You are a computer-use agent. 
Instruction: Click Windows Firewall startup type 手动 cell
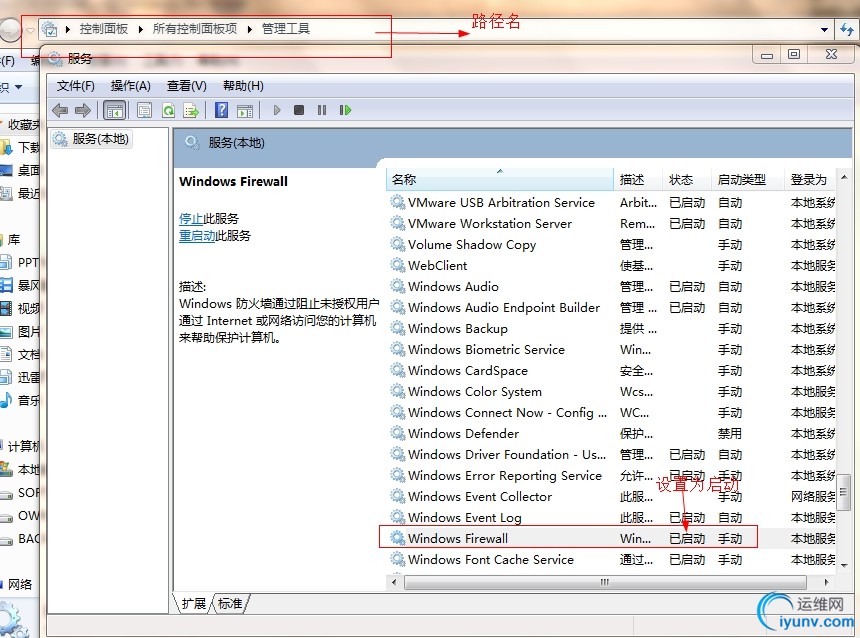tap(730, 539)
